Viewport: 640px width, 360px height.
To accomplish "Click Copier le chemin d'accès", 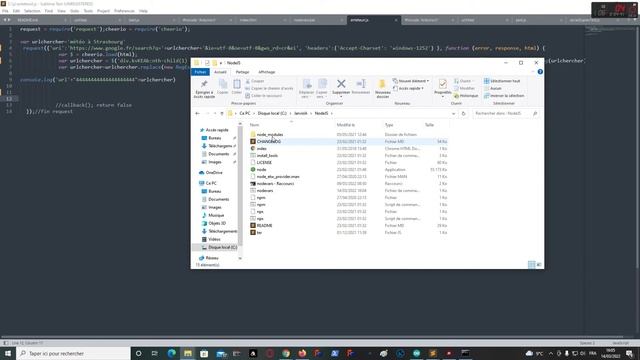I will tap(269, 88).
